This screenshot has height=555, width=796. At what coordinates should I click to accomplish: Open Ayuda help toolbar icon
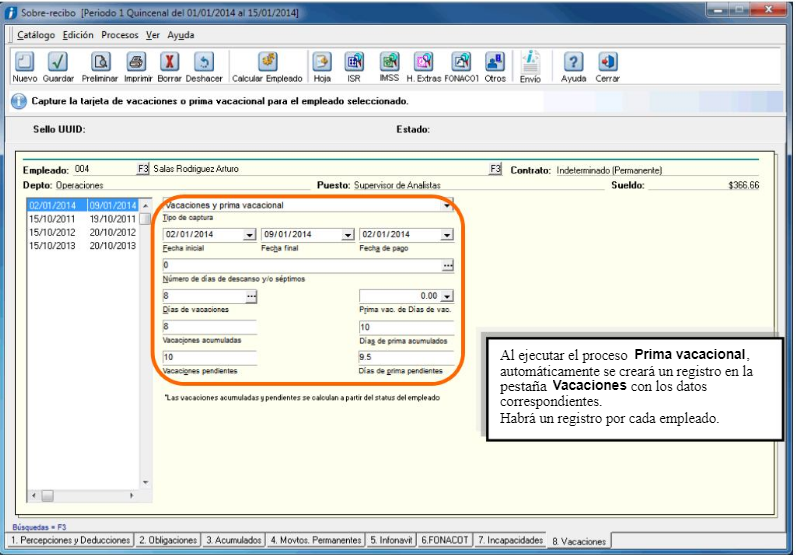(573, 62)
